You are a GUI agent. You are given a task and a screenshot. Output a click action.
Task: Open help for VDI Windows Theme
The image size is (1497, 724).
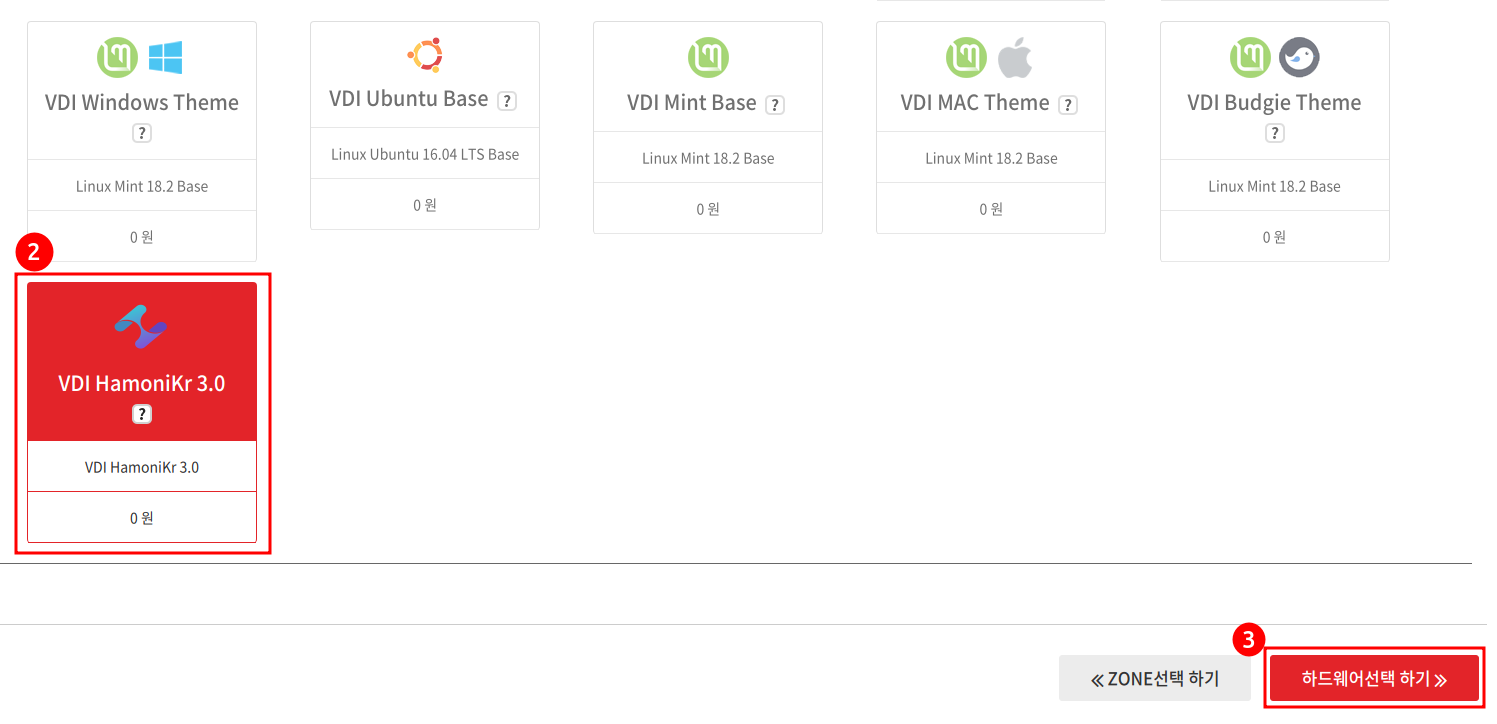click(x=142, y=133)
